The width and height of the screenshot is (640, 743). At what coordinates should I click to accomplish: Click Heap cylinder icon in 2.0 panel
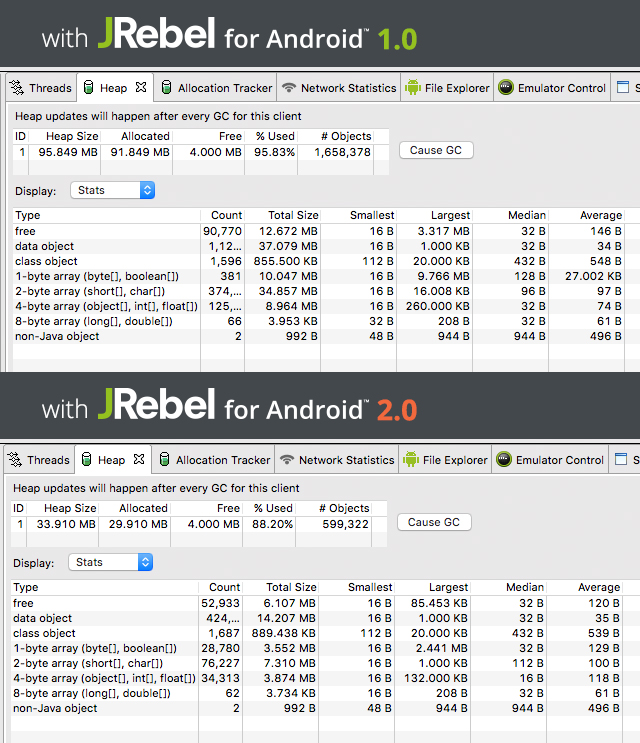point(86,459)
